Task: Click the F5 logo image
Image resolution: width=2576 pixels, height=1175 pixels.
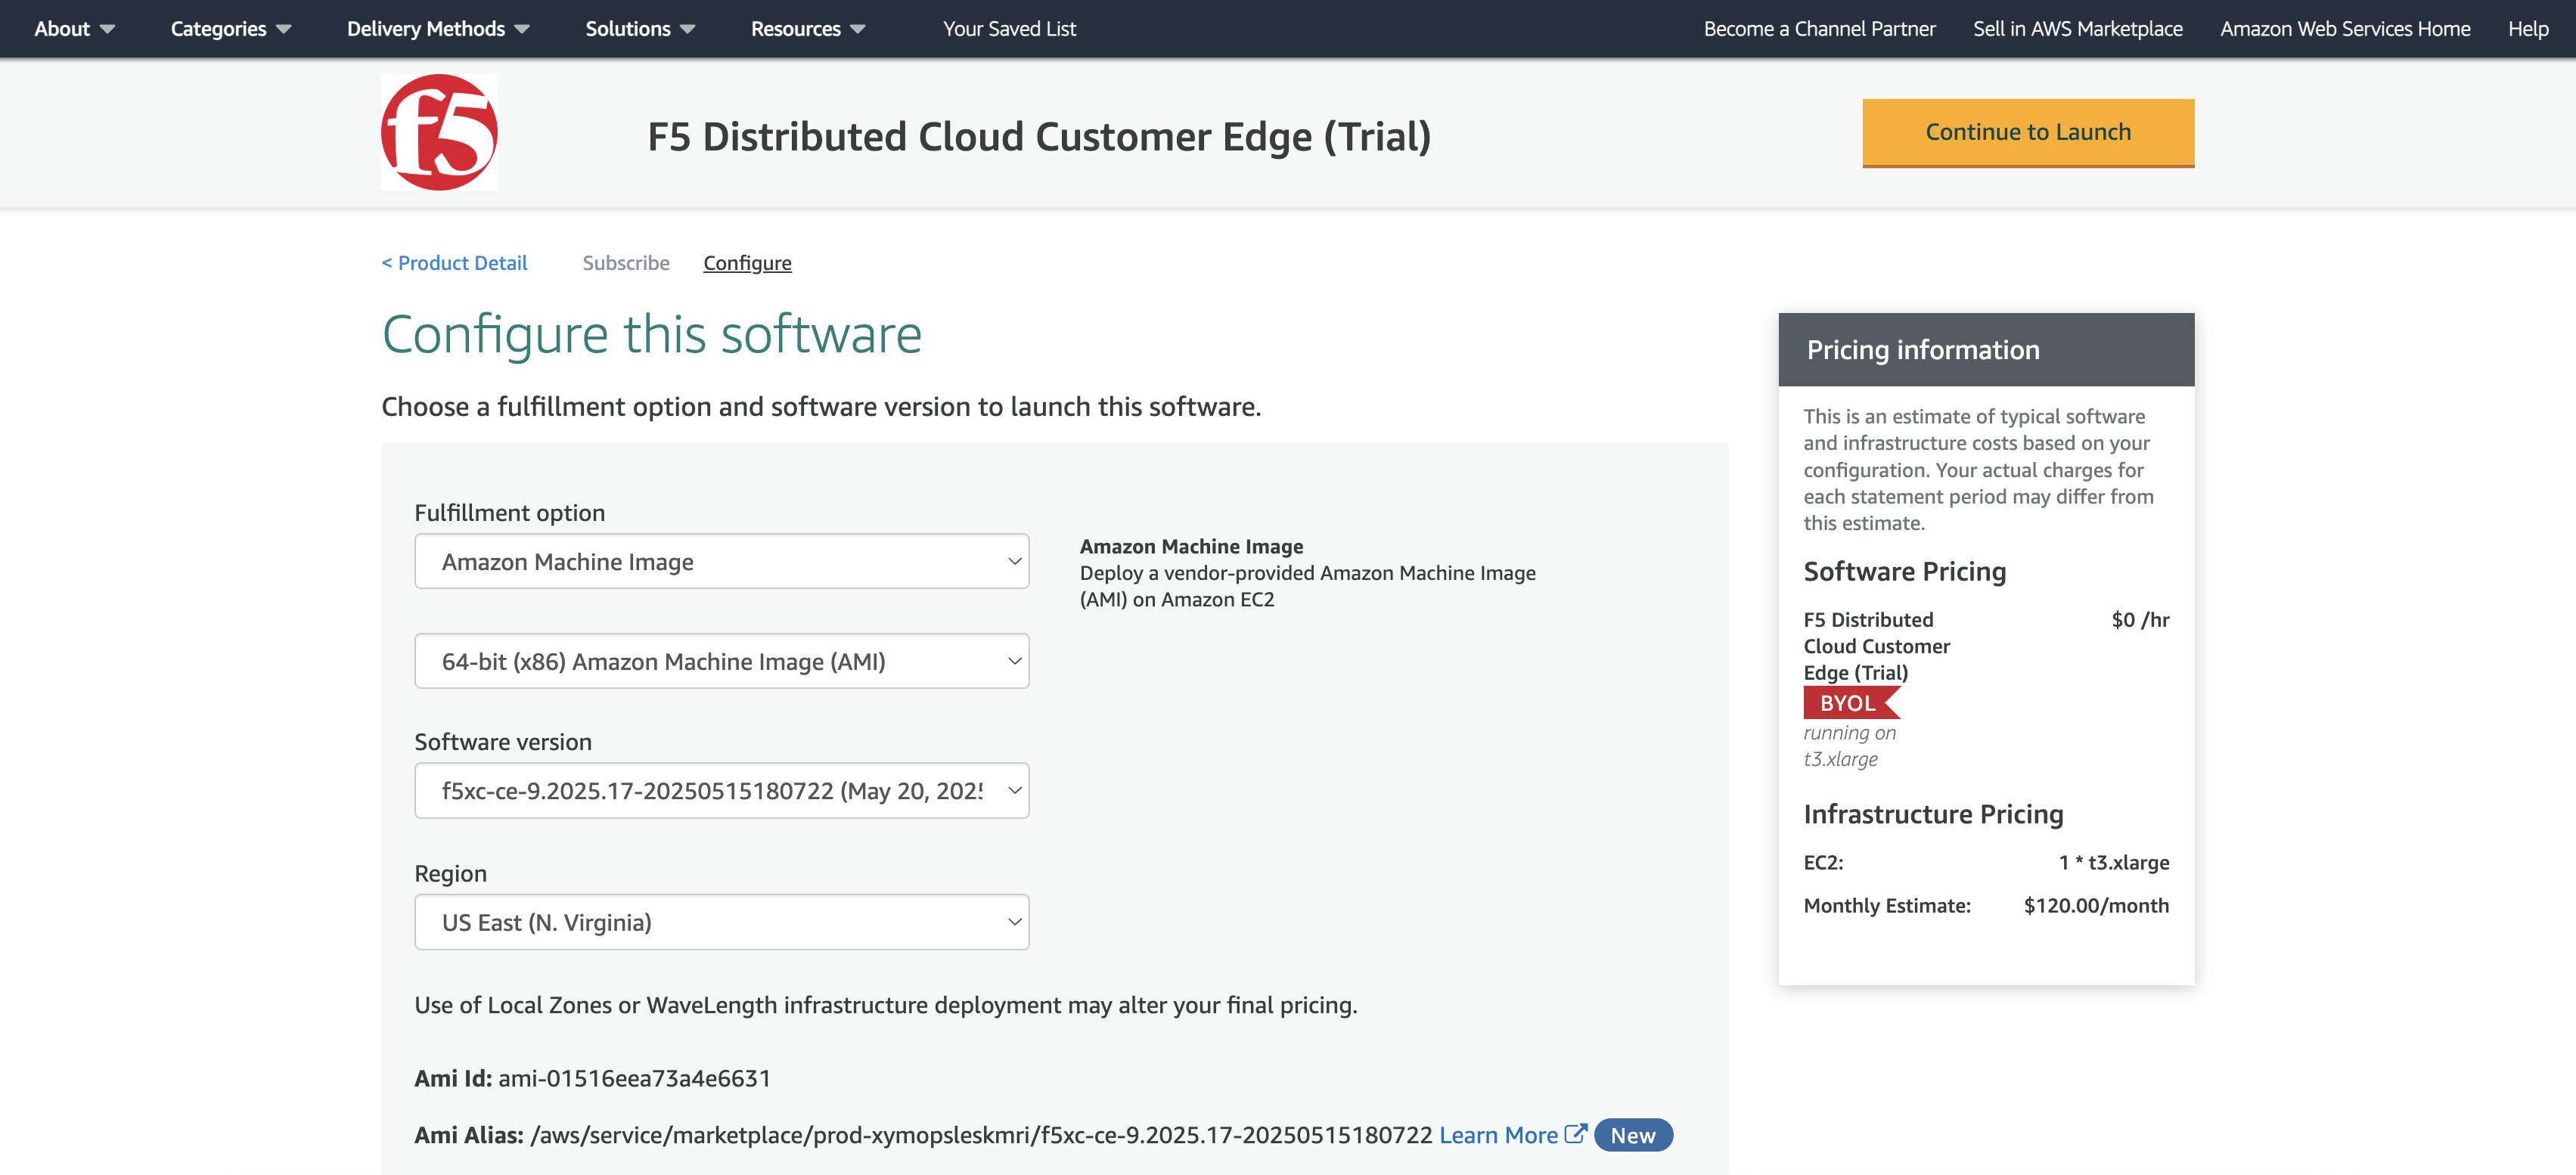Action: 439,132
